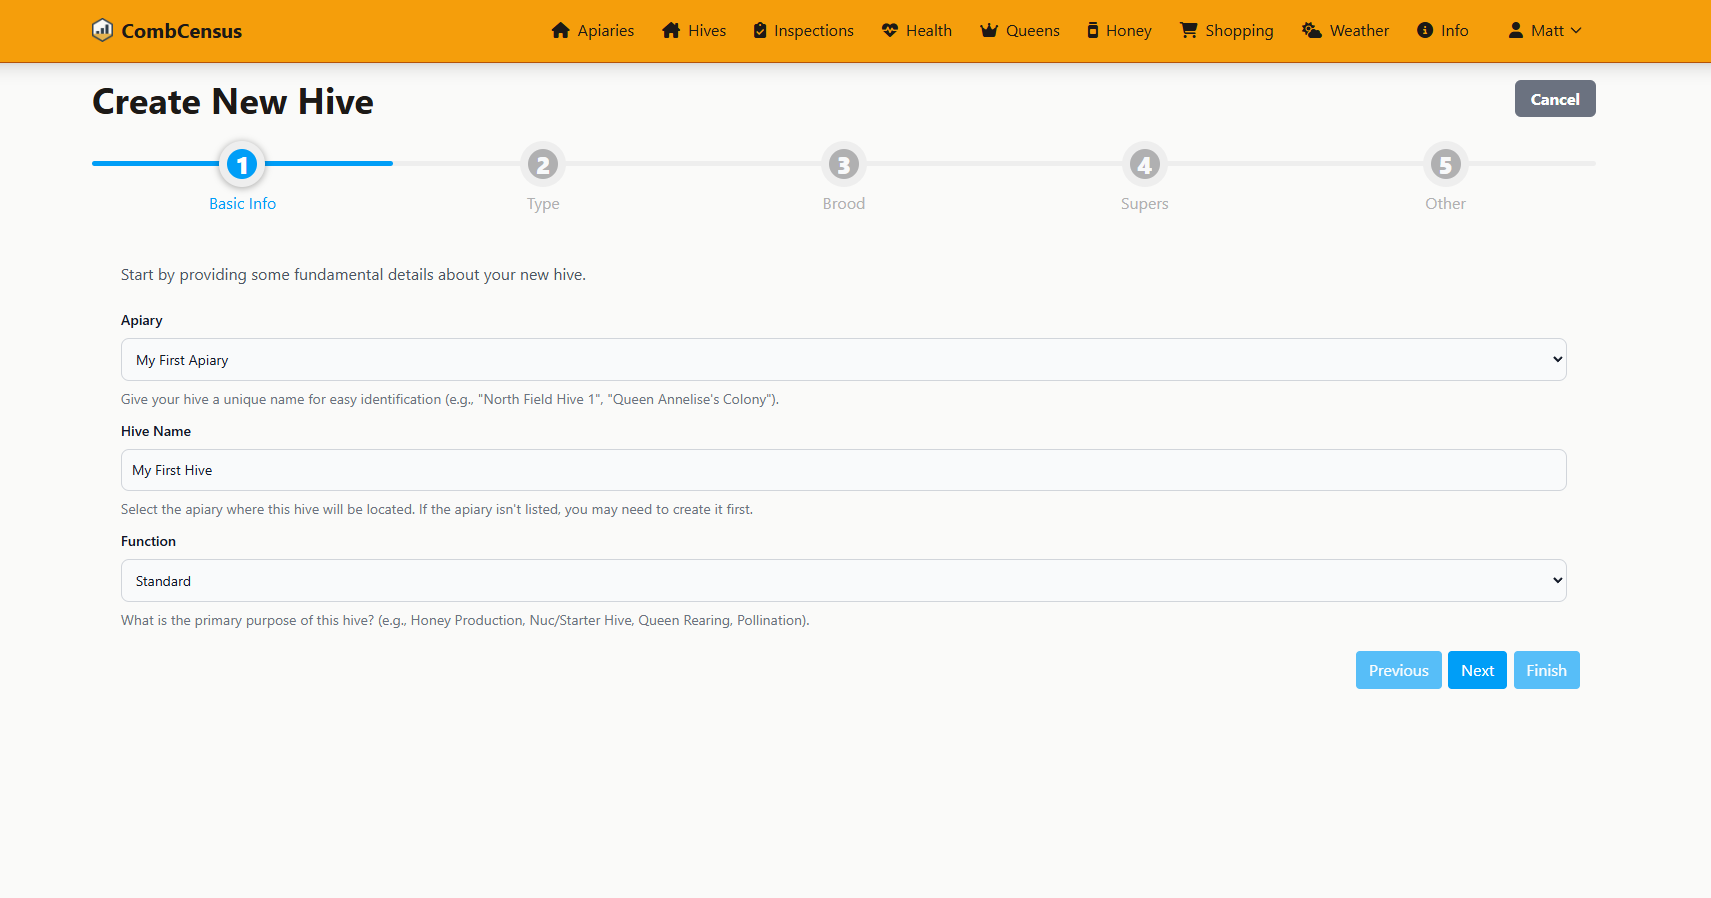Screen dimensions: 1711x898
Task: Click the Inspections clipboard icon
Action: pyautogui.click(x=760, y=30)
